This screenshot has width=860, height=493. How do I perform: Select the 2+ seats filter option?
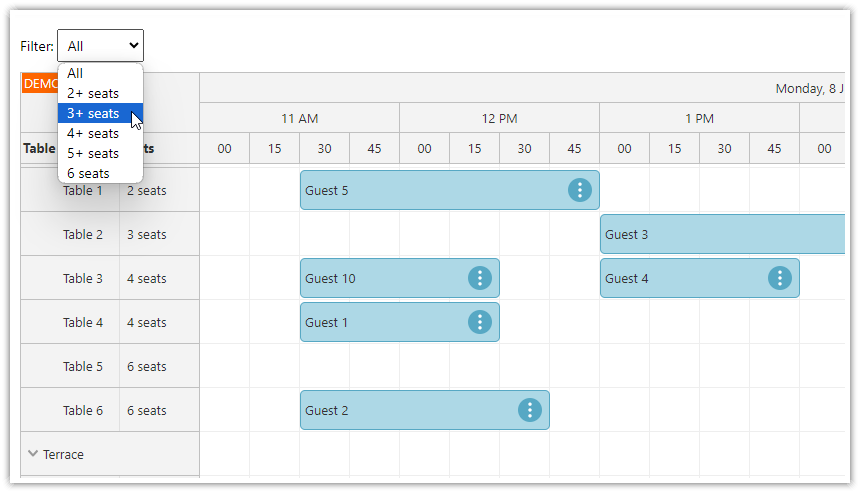93,93
